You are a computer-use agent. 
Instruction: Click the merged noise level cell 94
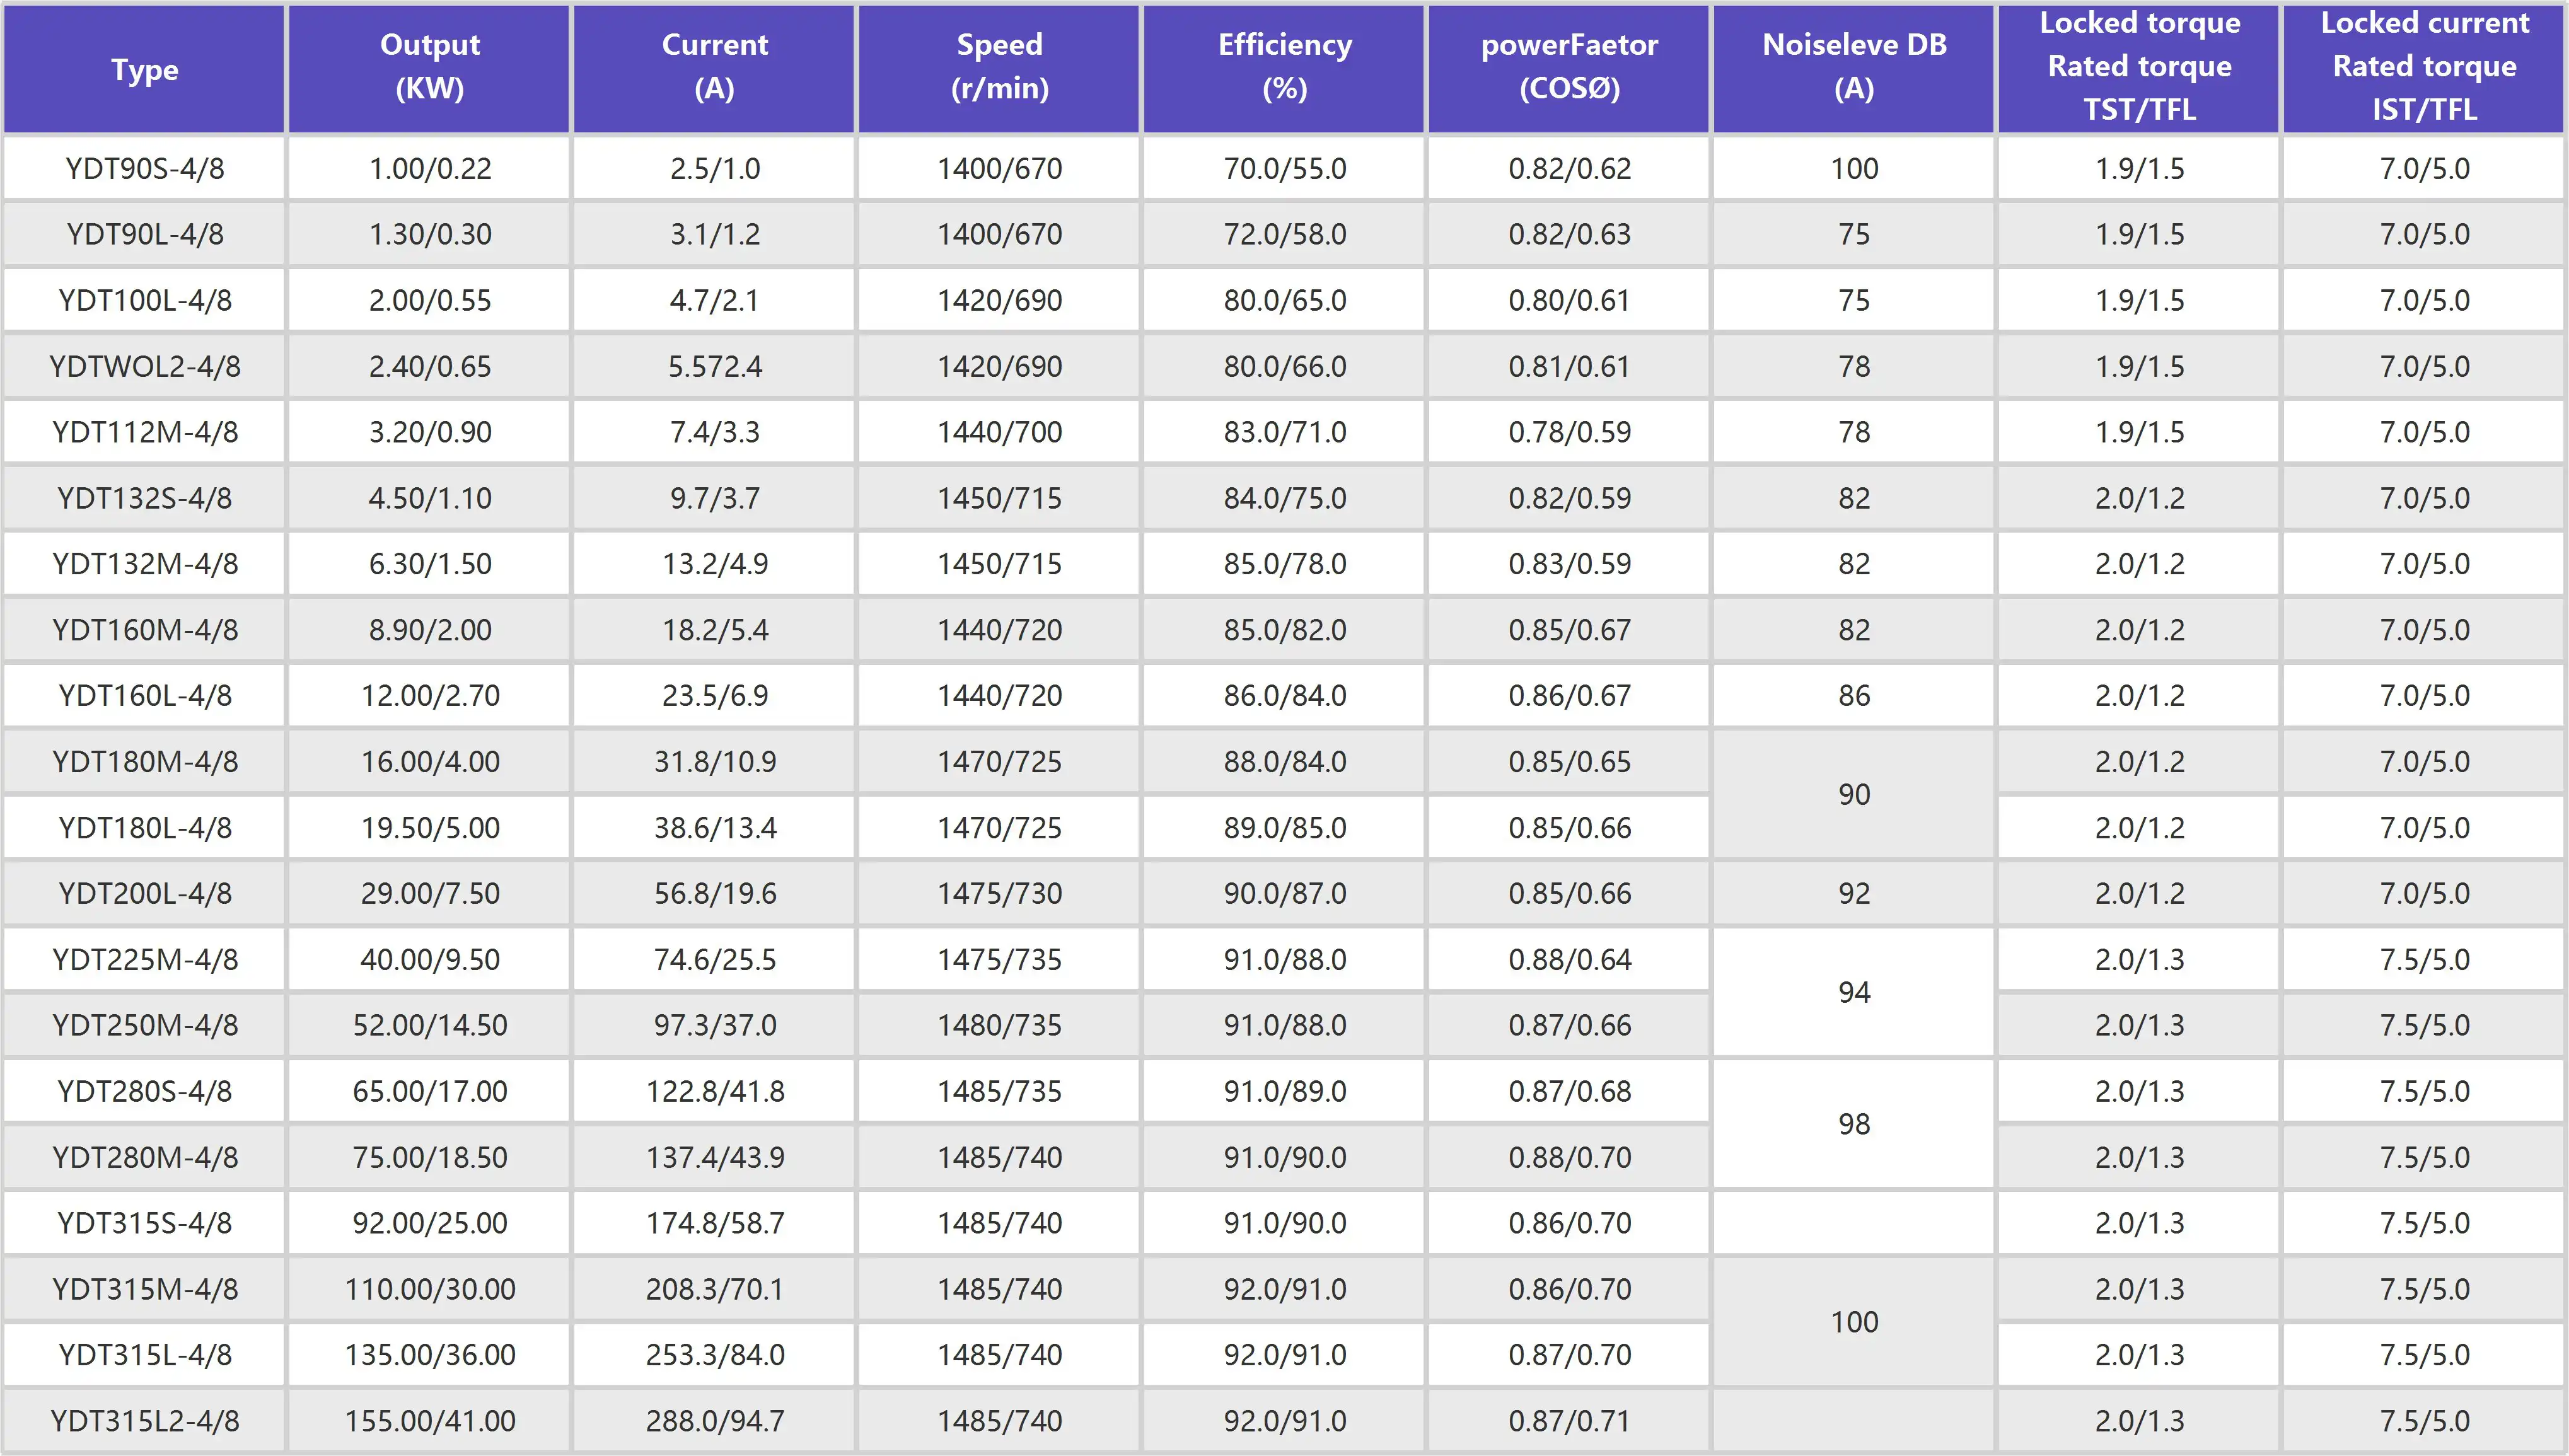point(1854,992)
